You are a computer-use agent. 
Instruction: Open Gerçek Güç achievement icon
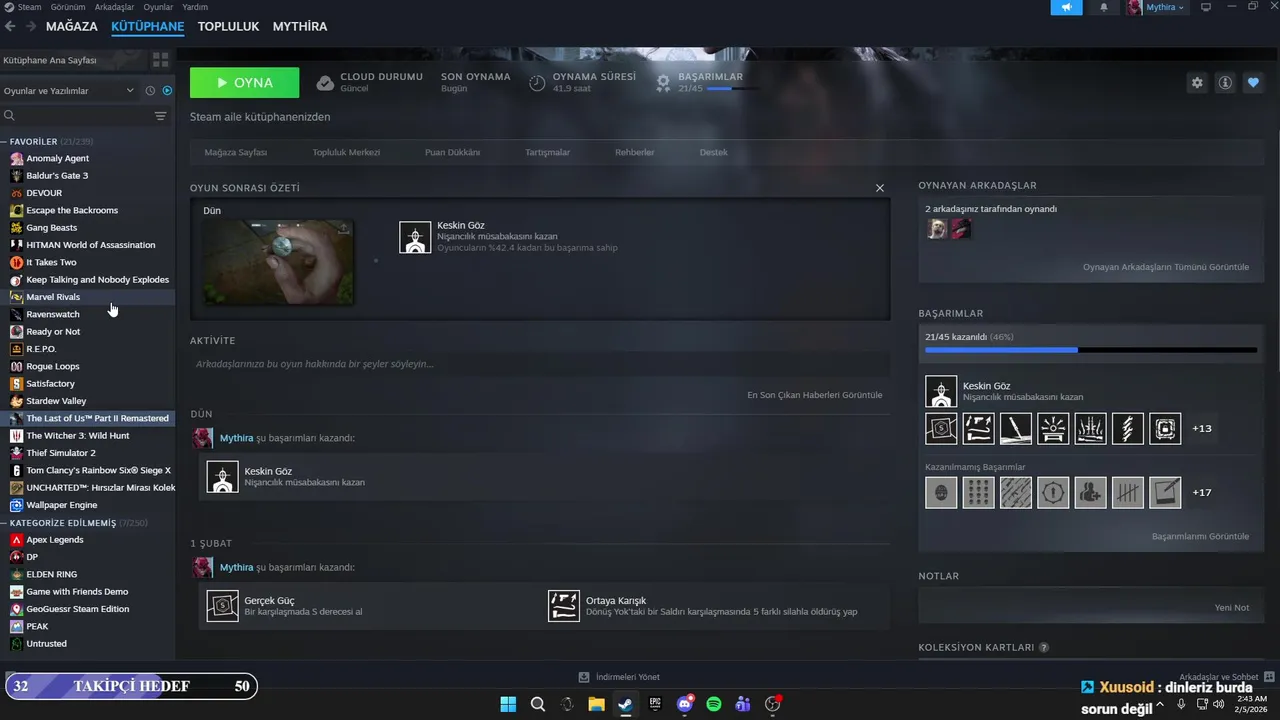click(x=222, y=605)
